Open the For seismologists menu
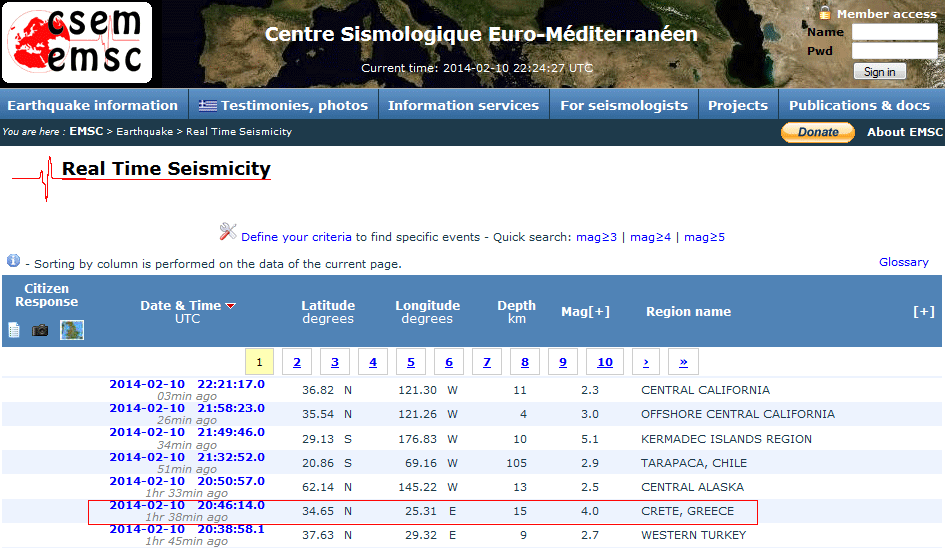 (623, 105)
